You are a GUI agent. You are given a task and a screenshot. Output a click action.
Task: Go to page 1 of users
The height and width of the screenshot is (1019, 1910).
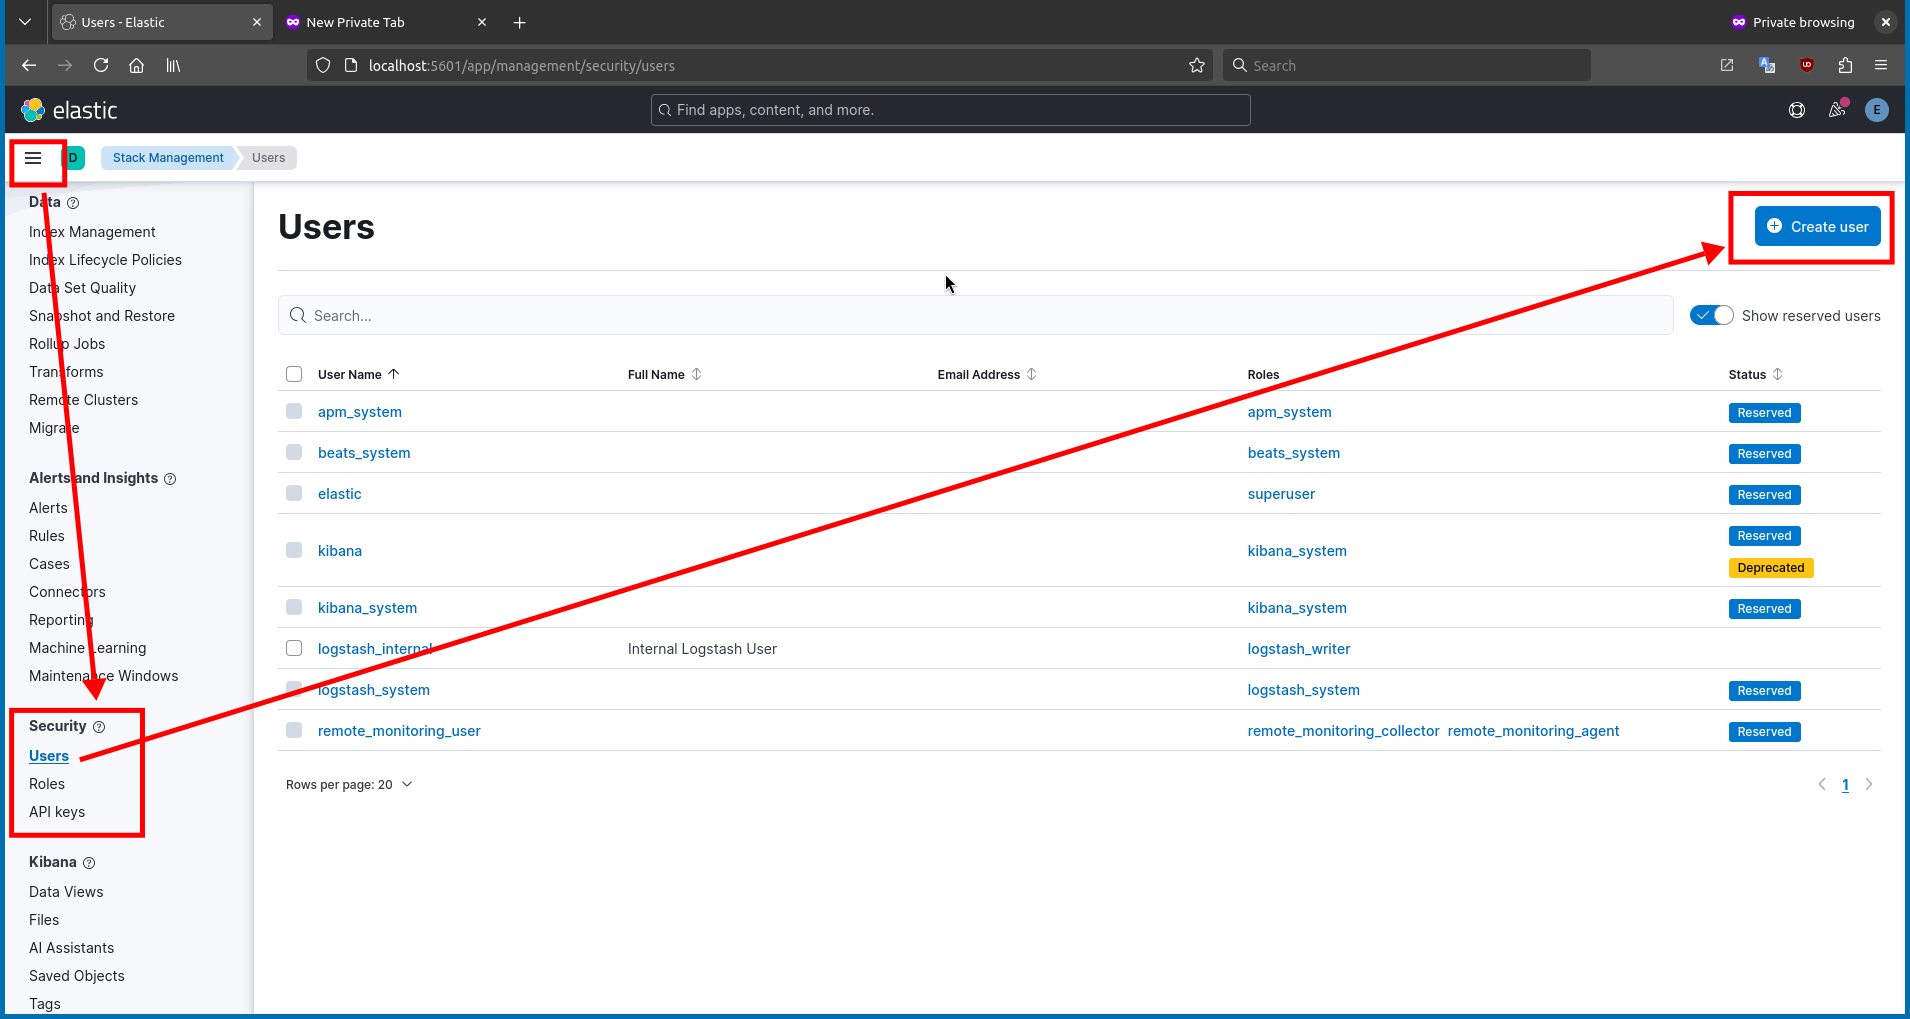[1846, 785]
